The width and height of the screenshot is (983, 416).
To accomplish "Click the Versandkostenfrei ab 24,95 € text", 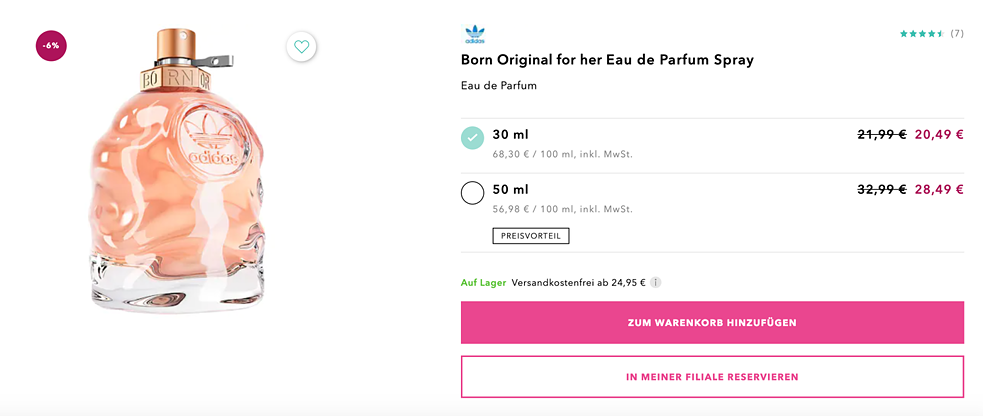I will click(578, 283).
